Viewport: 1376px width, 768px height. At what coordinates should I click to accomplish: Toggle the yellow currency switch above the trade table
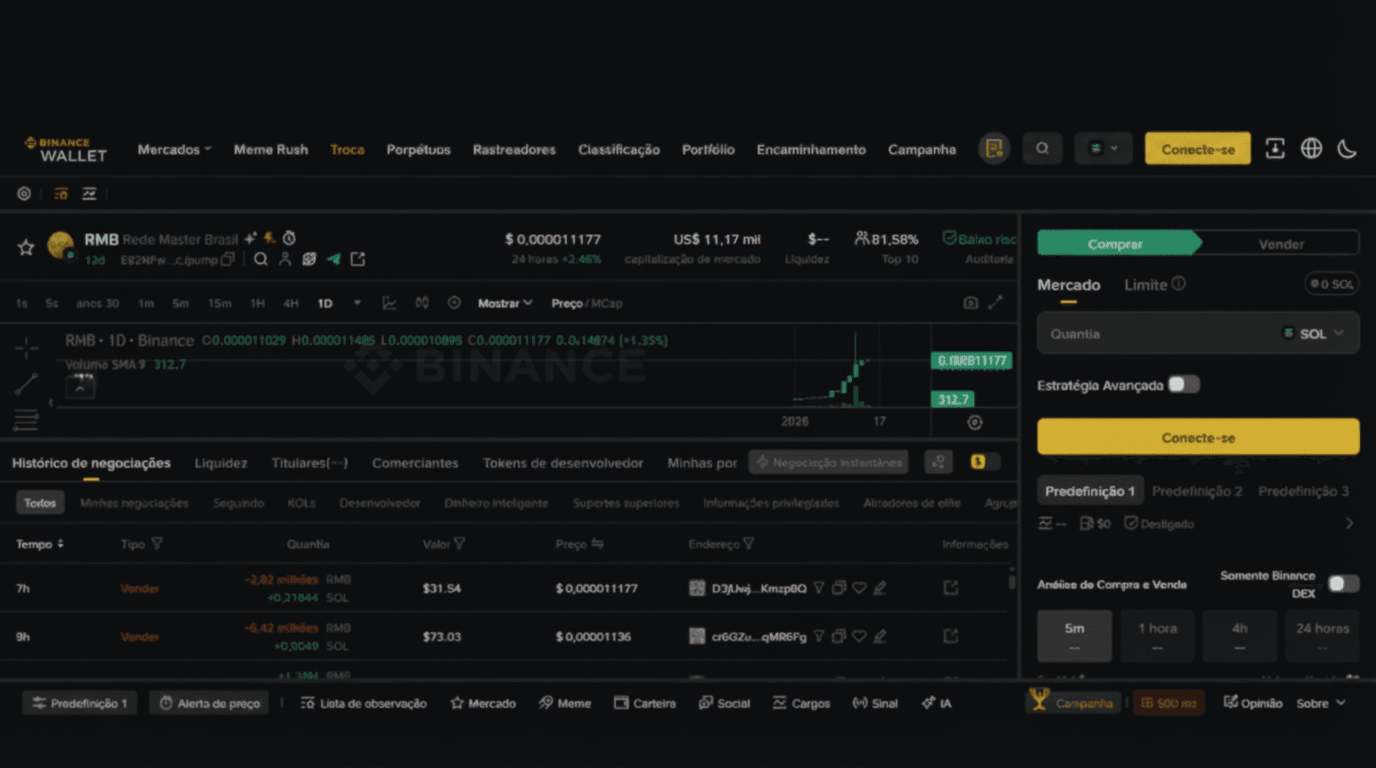click(x=984, y=462)
